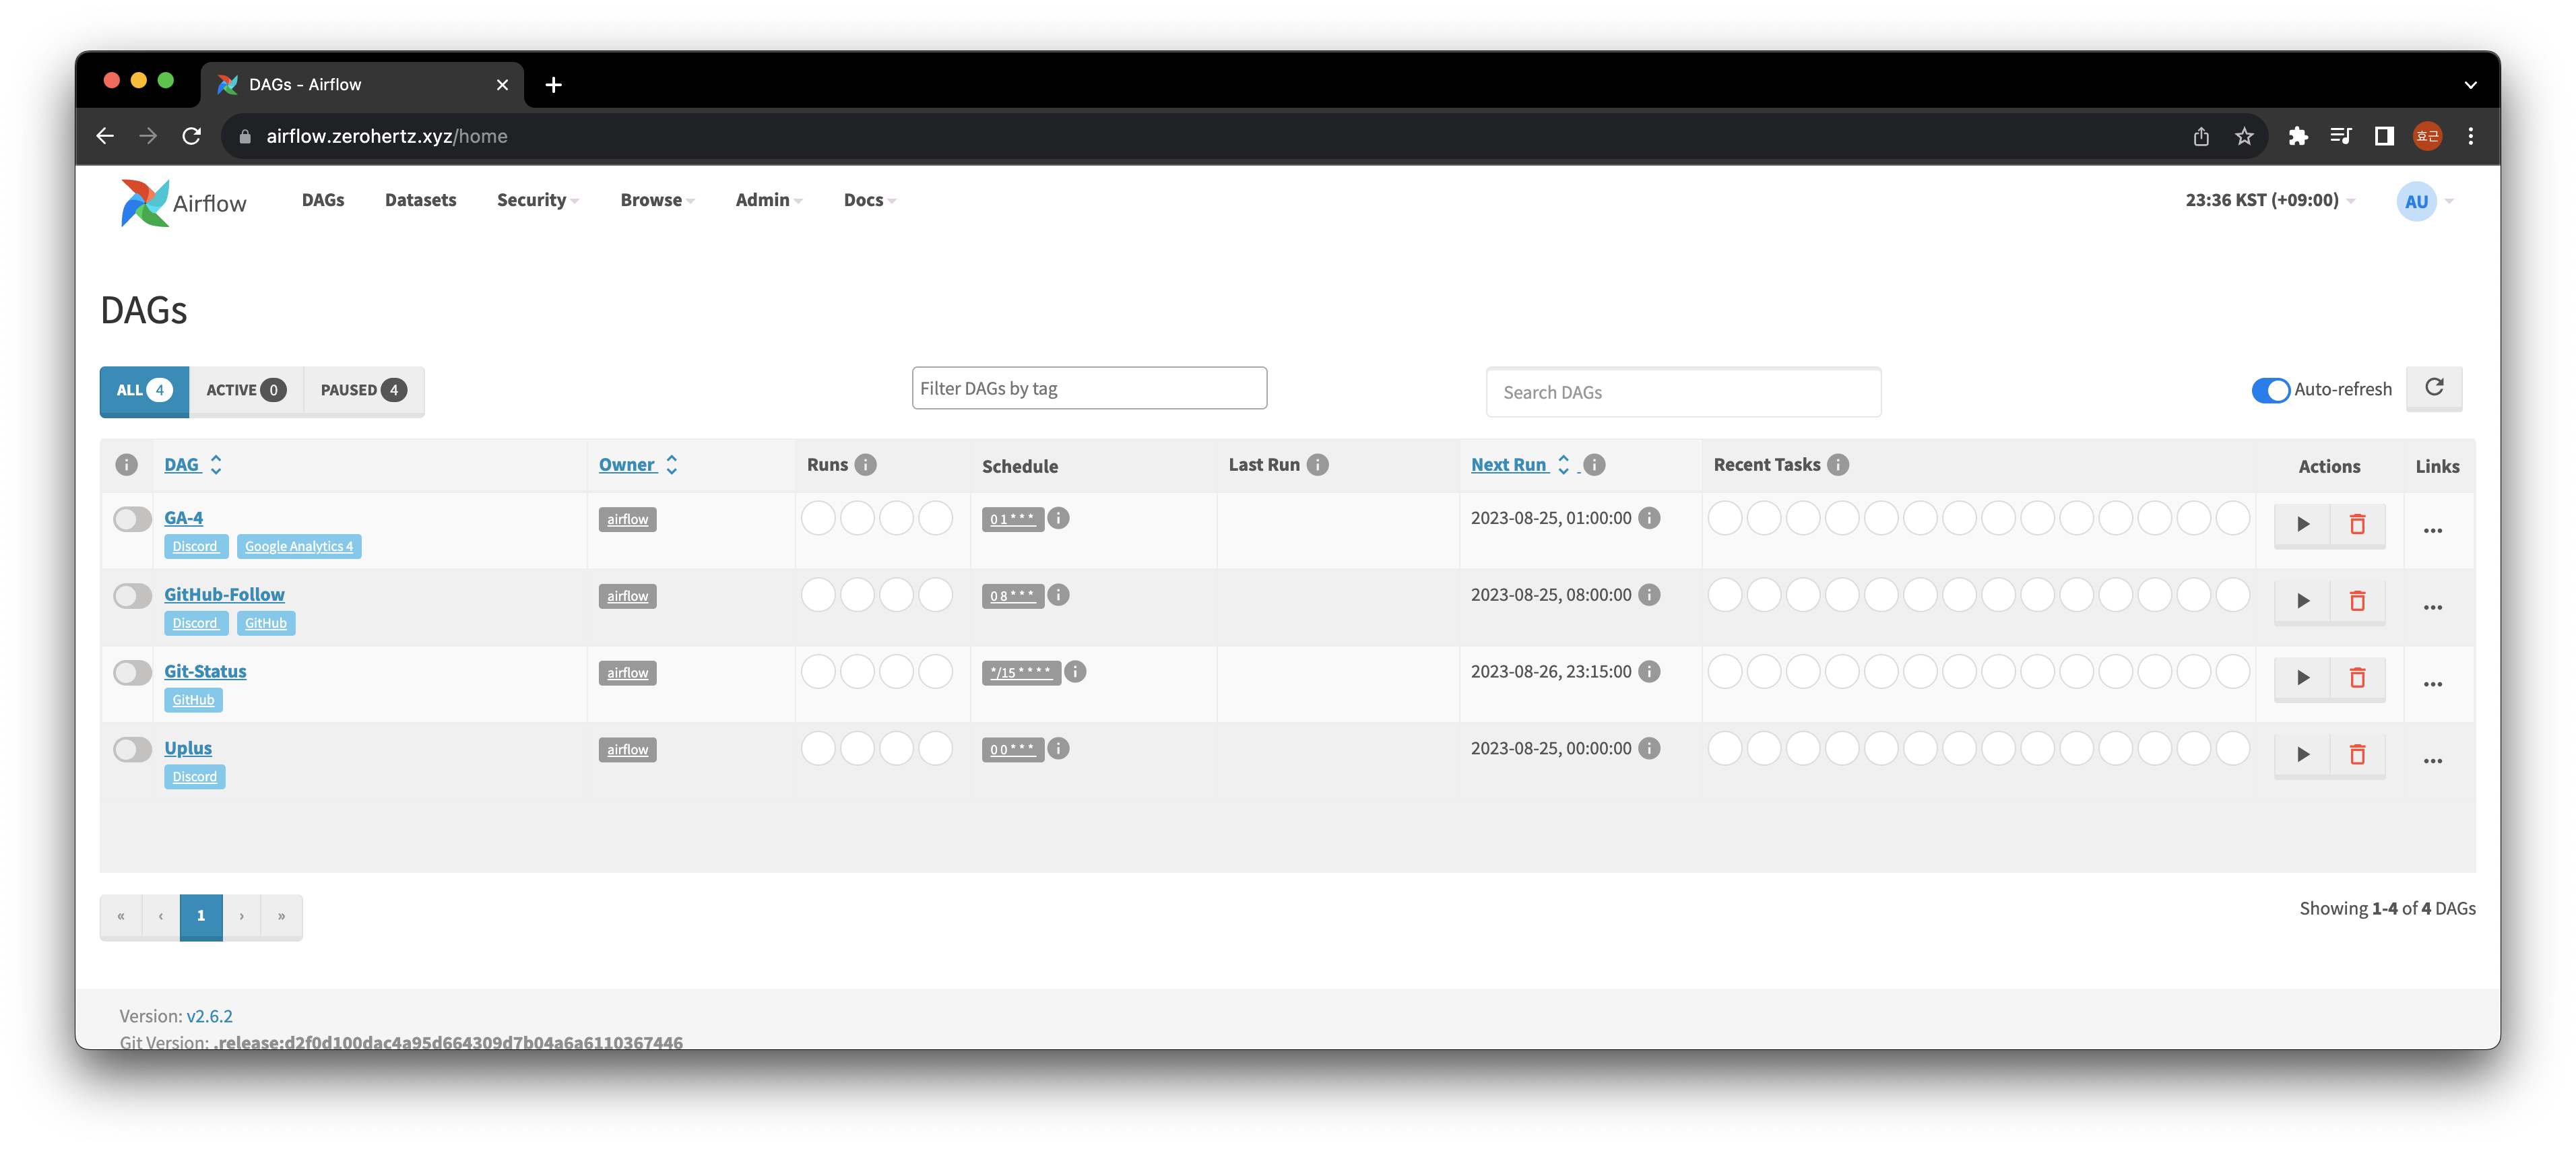The height and width of the screenshot is (1149, 2576).
Task: Expand the Admin menu
Action: coord(768,200)
